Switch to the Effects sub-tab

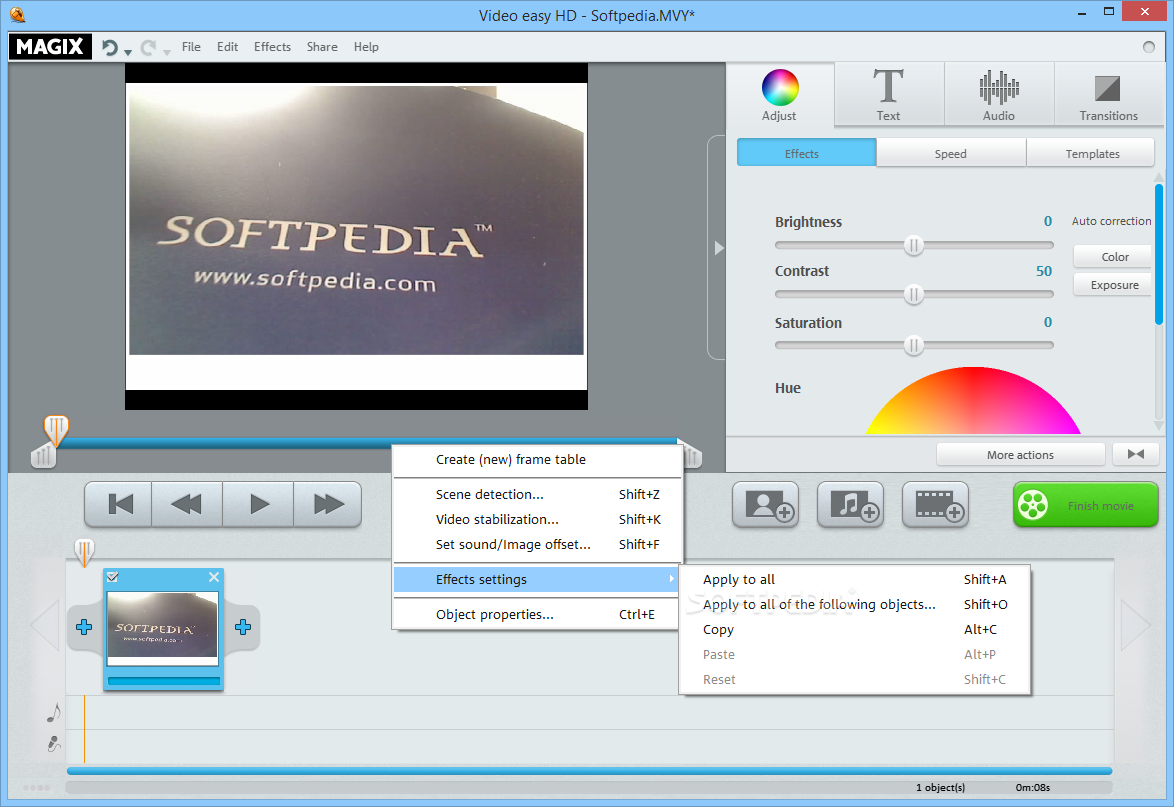click(806, 153)
